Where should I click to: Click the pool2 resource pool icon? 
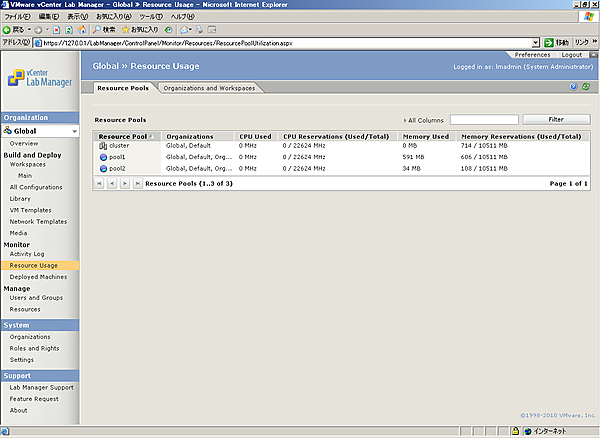103,168
